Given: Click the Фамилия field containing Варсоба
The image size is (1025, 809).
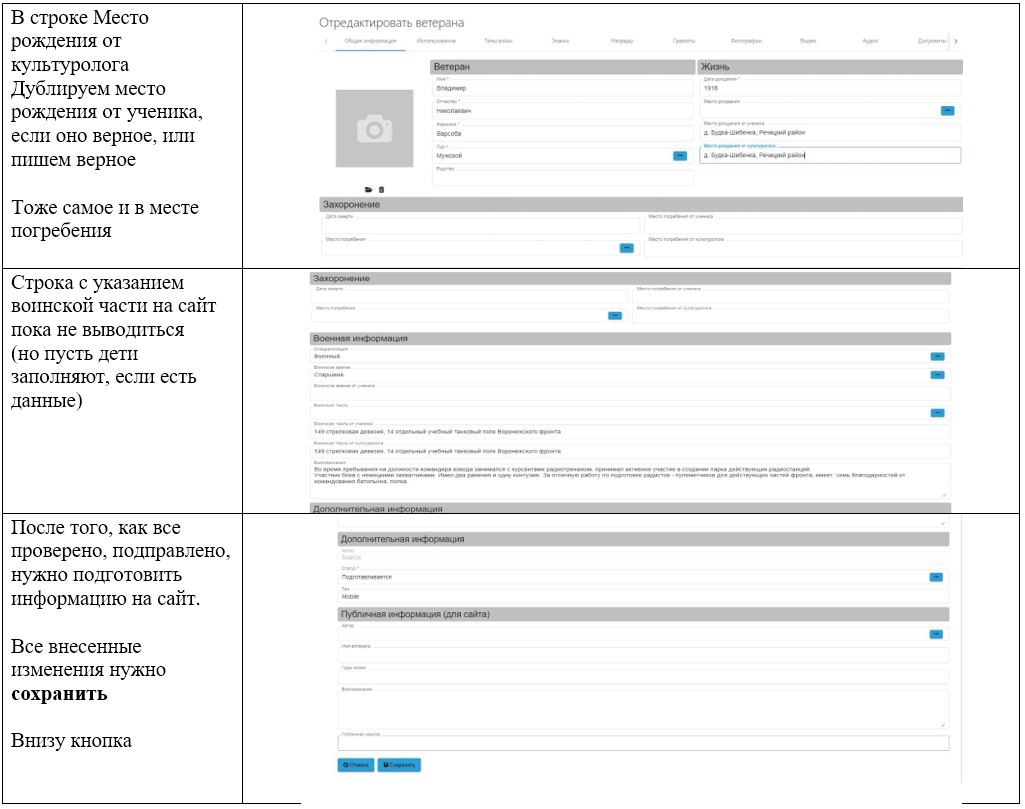Looking at the screenshot, I should point(563,133).
